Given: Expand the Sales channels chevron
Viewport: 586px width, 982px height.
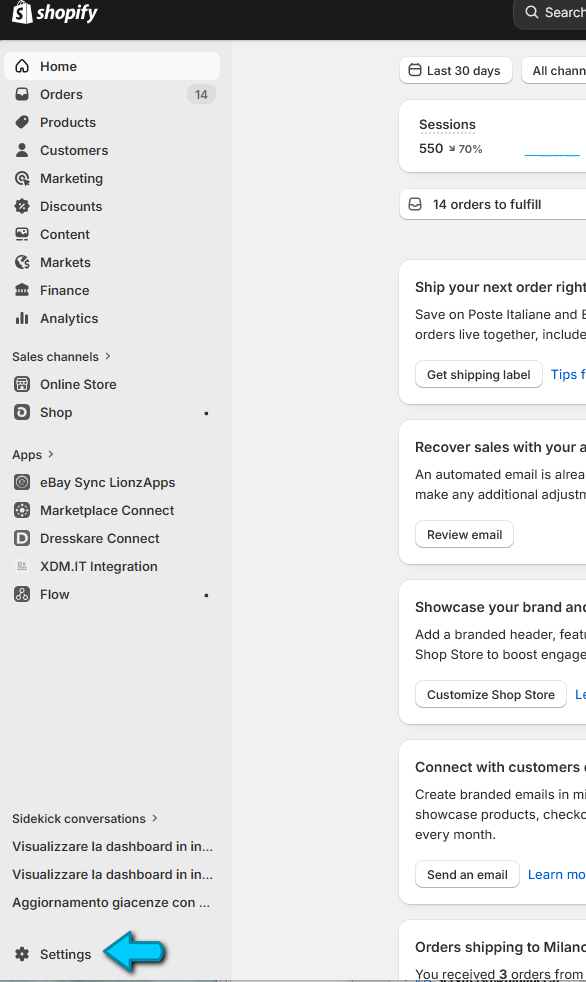Looking at the screenshot, I should tap(108, 356).
